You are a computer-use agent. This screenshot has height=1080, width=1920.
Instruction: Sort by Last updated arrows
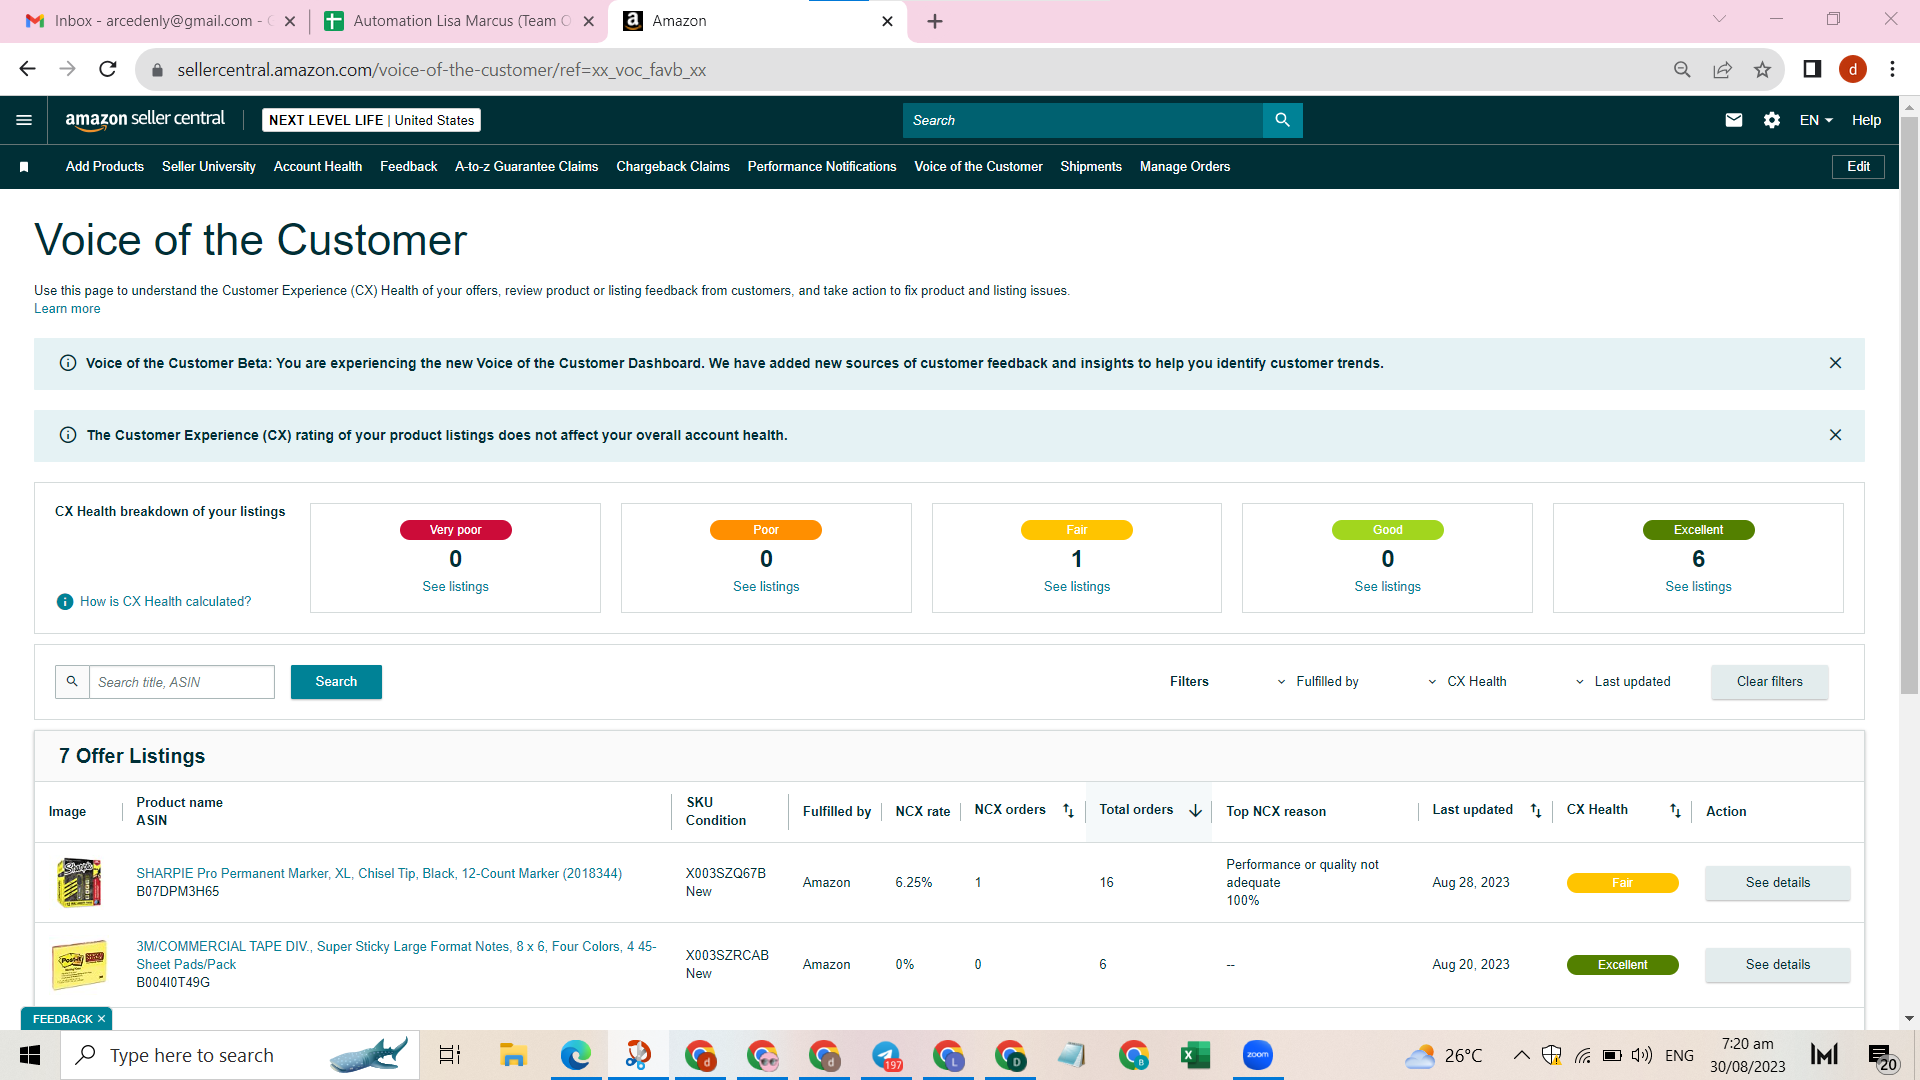pyautogui.click(x=1536, y=811)
